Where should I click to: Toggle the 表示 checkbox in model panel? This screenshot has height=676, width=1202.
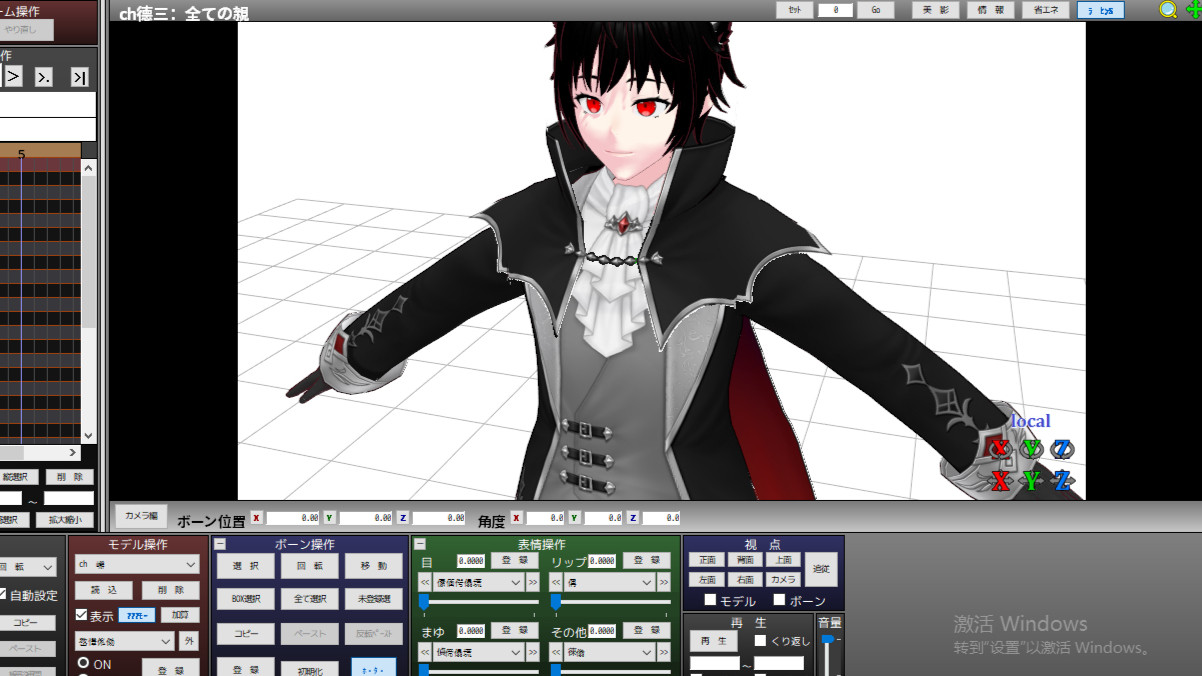coord(82,615)
